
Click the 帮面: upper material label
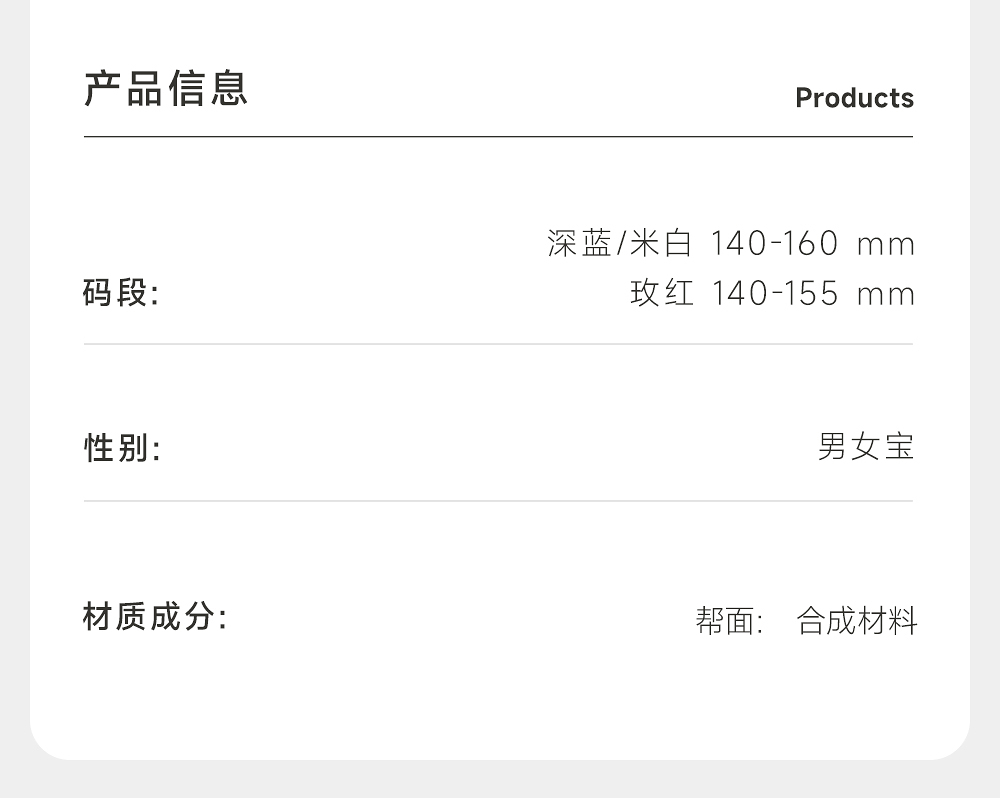tap(729, 621)
